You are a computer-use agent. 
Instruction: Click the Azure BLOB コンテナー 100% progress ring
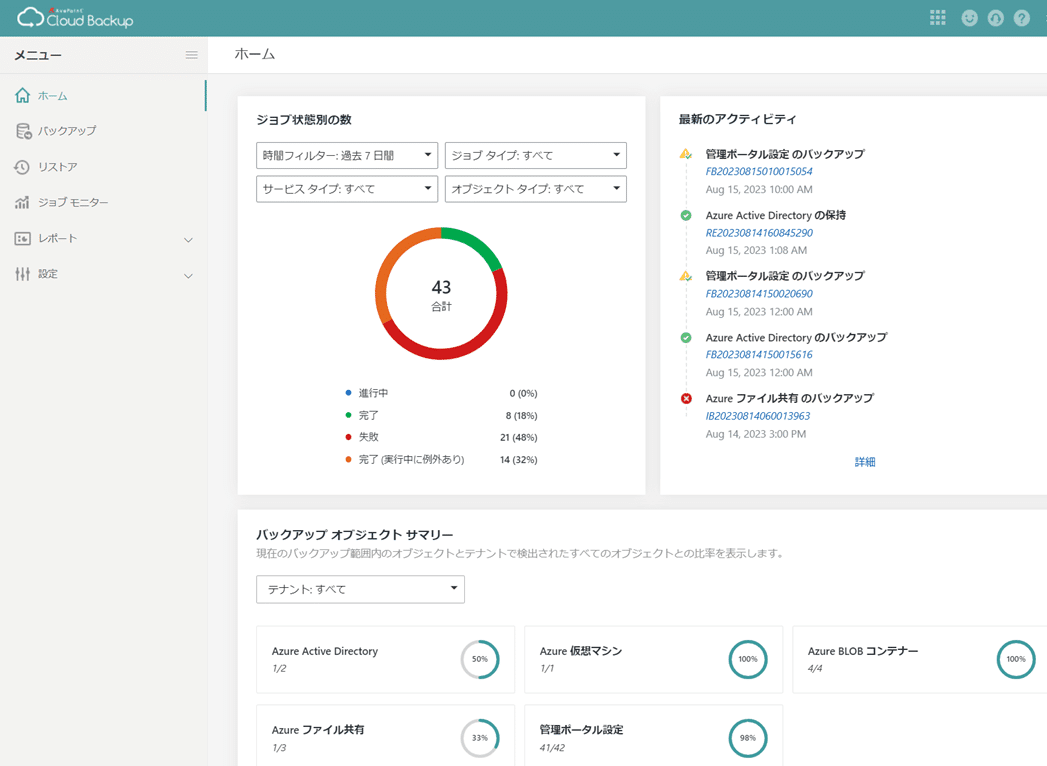pyautogui.click(x=1016, y=659)
